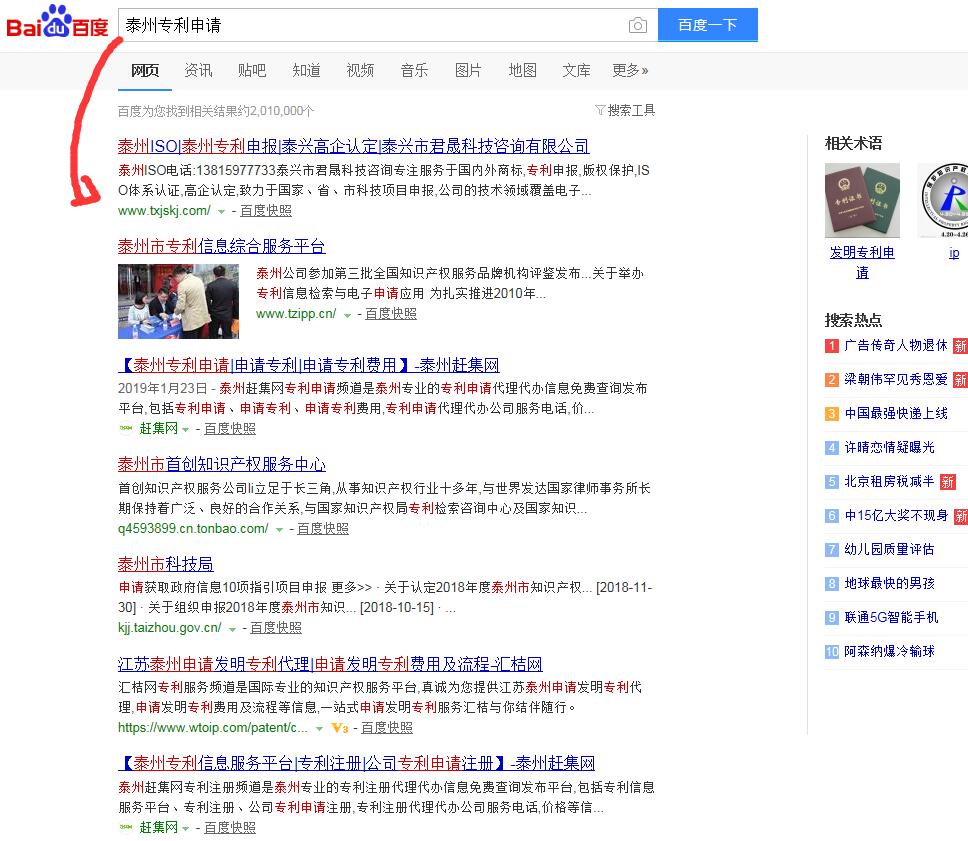Screen dimensions: 968x841
Task: Click the kjj.taizhou.gov.cn/ URL
Action: click(170, 627)
